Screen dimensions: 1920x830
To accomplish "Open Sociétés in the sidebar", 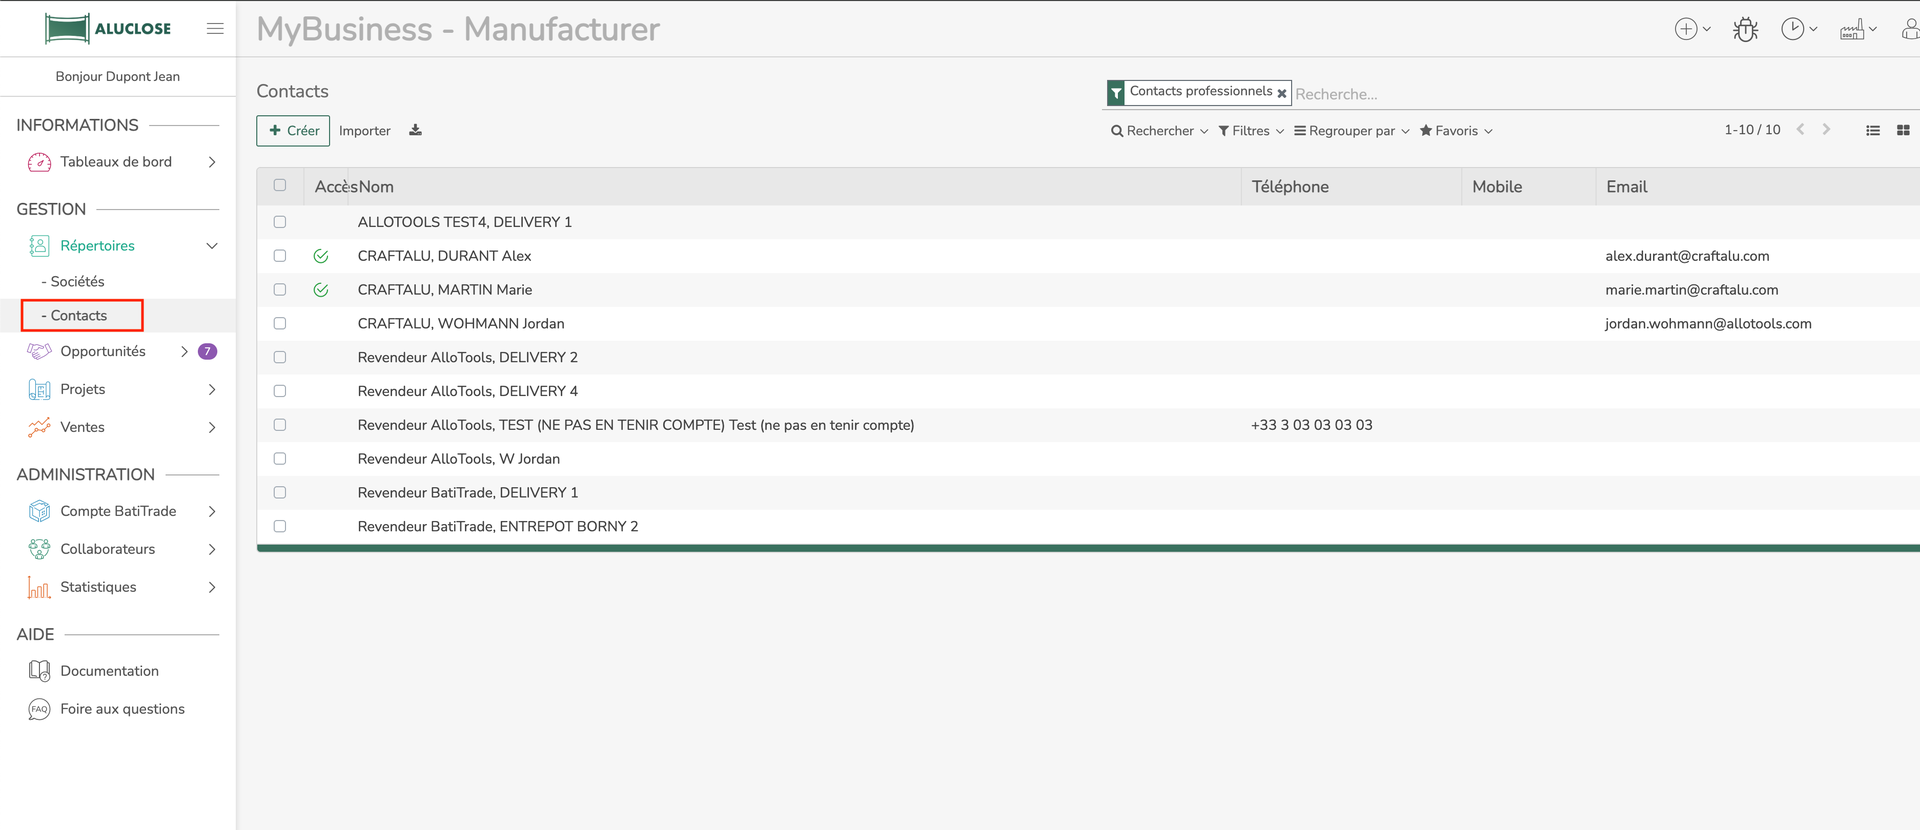I will pos(77,282).
